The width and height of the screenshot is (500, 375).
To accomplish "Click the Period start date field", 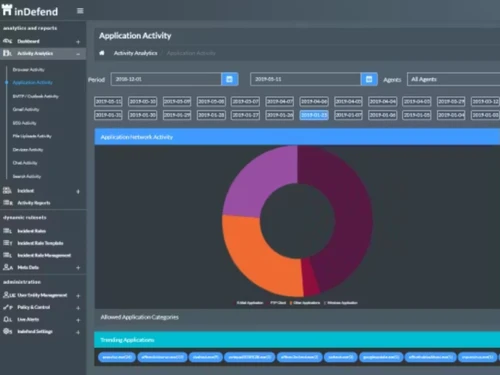I will tap(166, 79).
